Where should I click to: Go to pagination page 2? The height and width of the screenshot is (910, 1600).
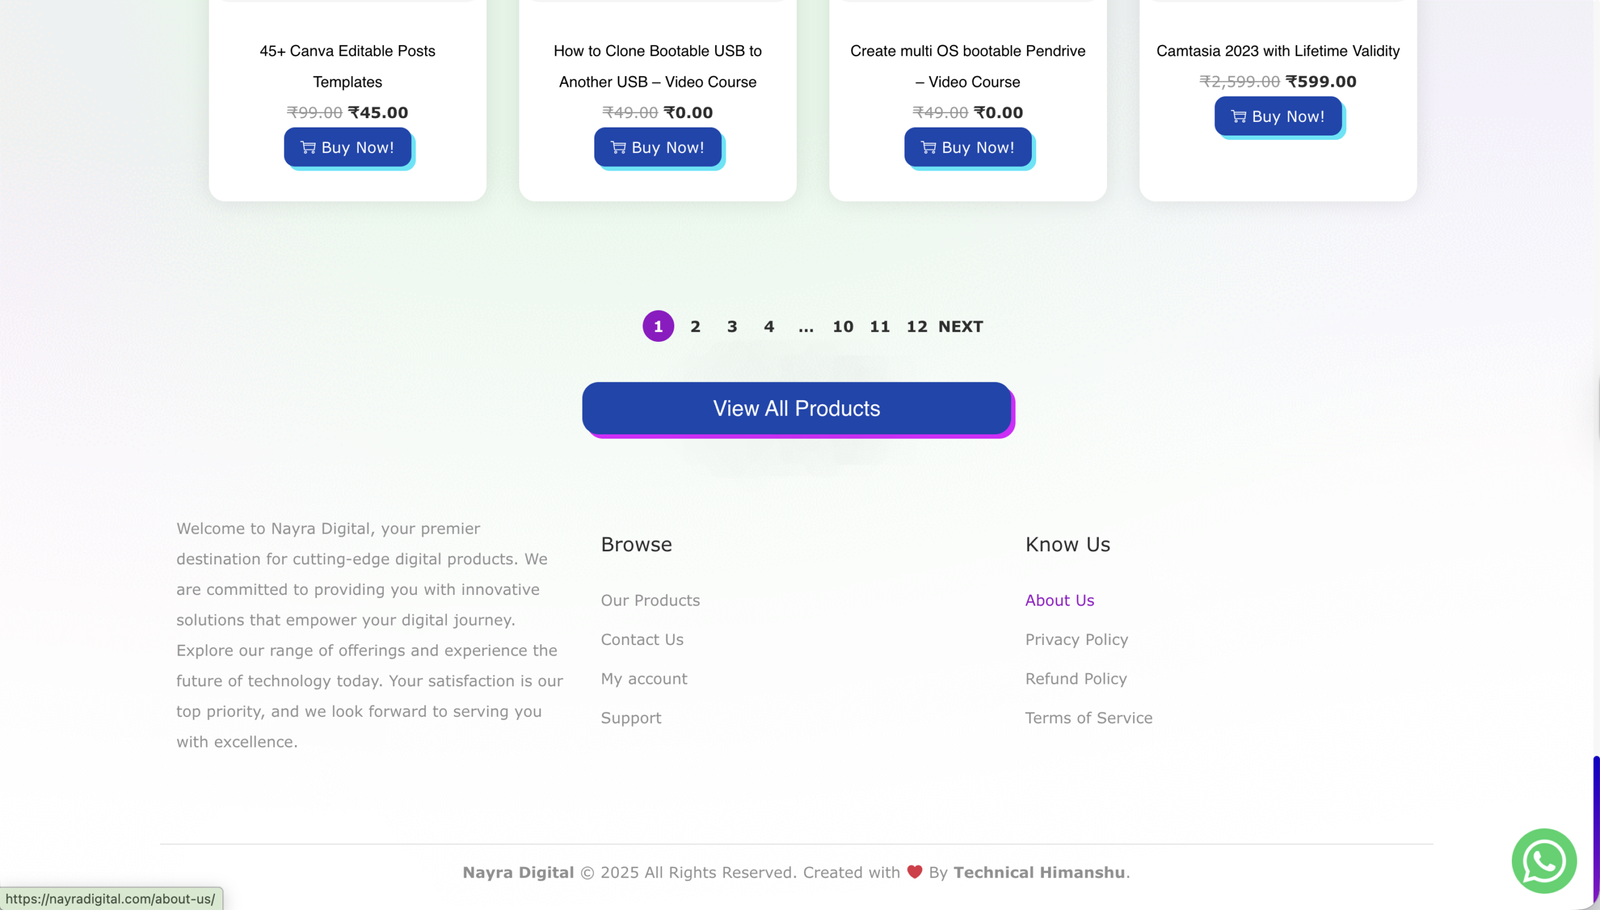point(695,327)
